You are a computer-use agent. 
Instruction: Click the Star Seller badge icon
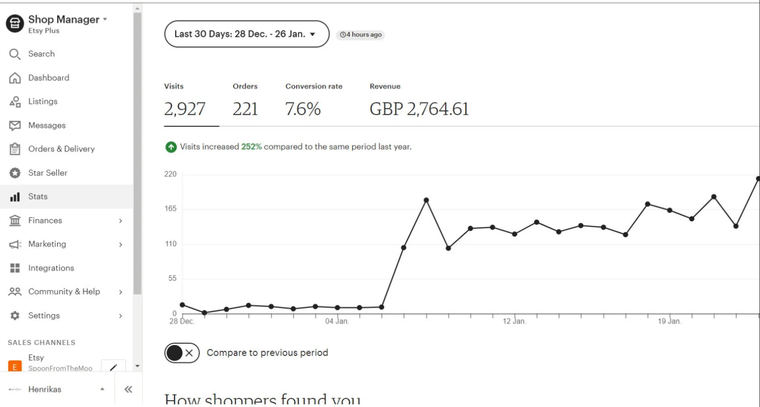coord(15,173)
